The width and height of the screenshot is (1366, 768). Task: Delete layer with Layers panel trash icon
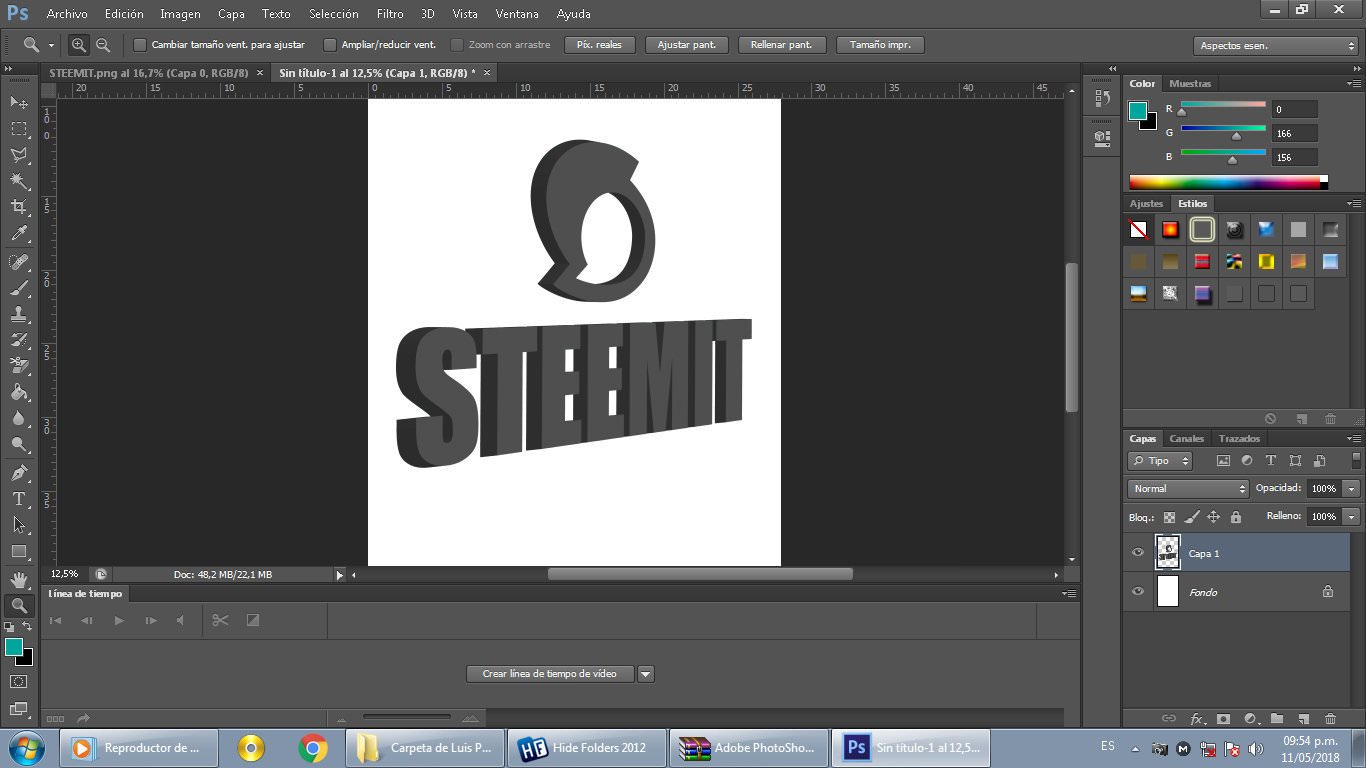(x=1330, y=718)
